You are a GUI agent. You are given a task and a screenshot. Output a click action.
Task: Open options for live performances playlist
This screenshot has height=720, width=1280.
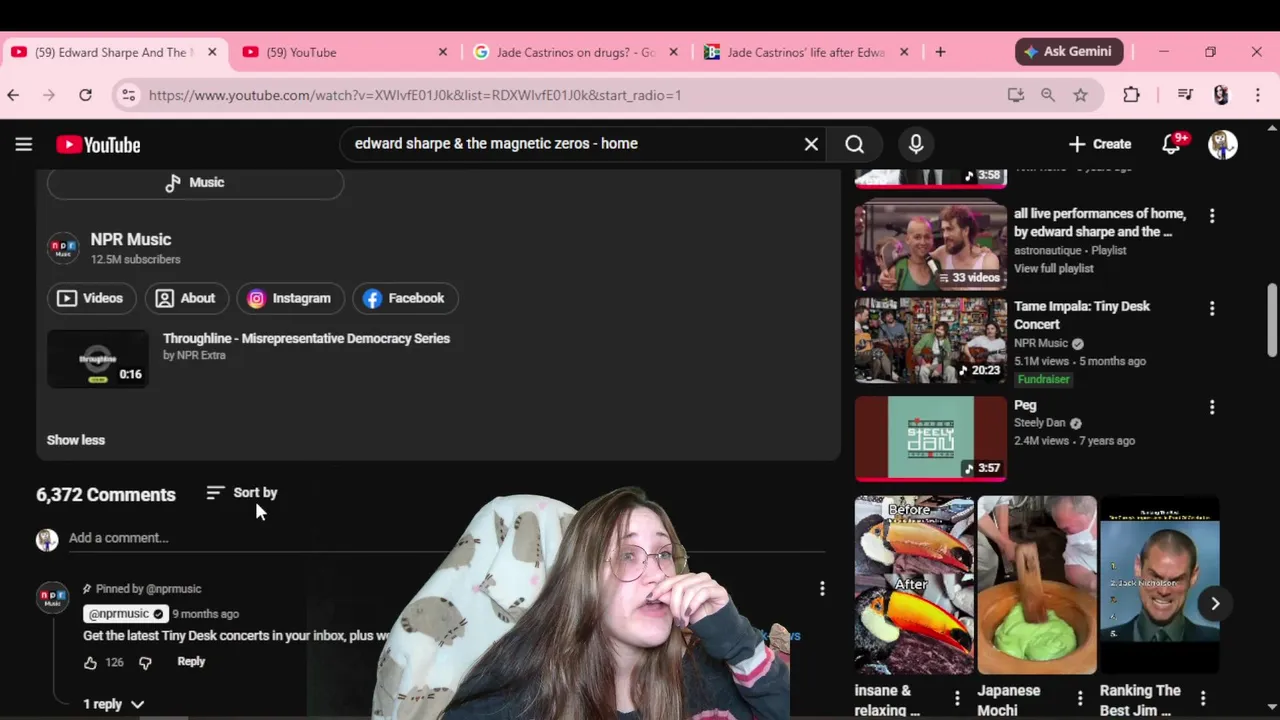tap(1212, 216)
